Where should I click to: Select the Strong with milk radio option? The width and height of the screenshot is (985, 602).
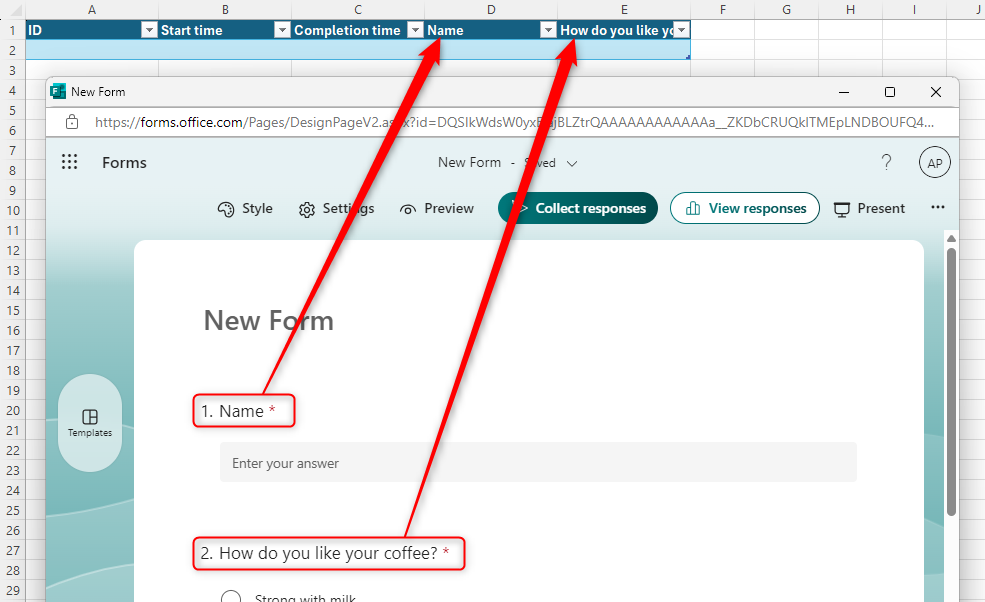pyautogui.click(x=231, y=595)
